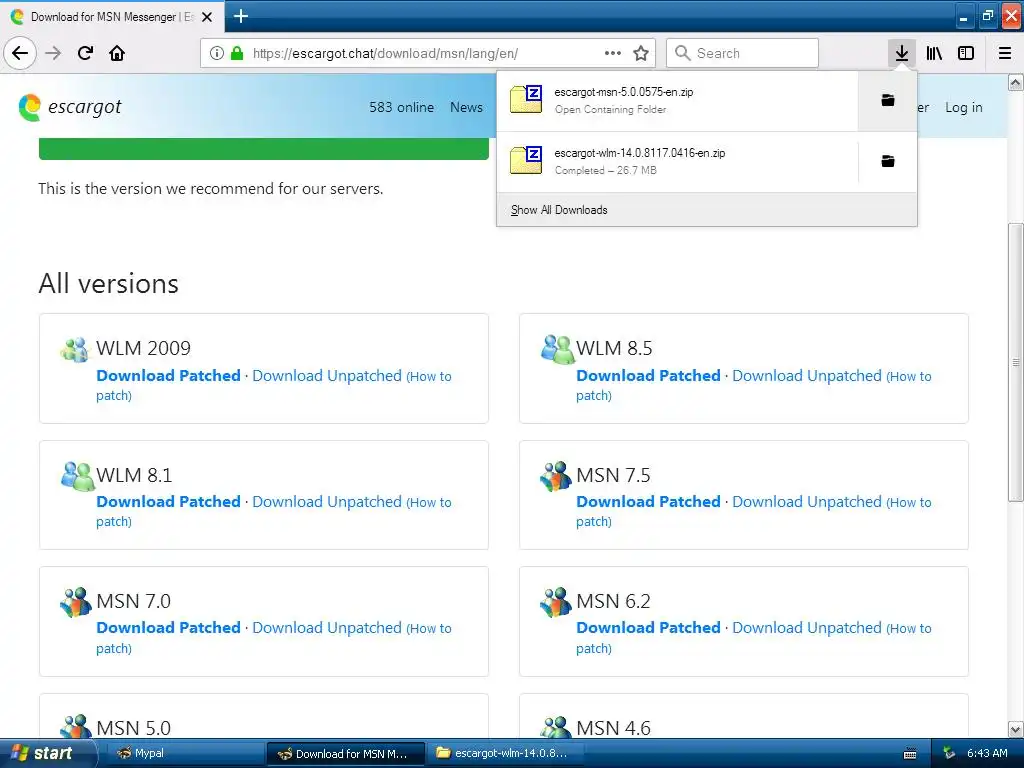Open the escargot-msn-5.0.0575-en.zip download entry
This screenshot has height=768, width=1024.
point(677,101)
